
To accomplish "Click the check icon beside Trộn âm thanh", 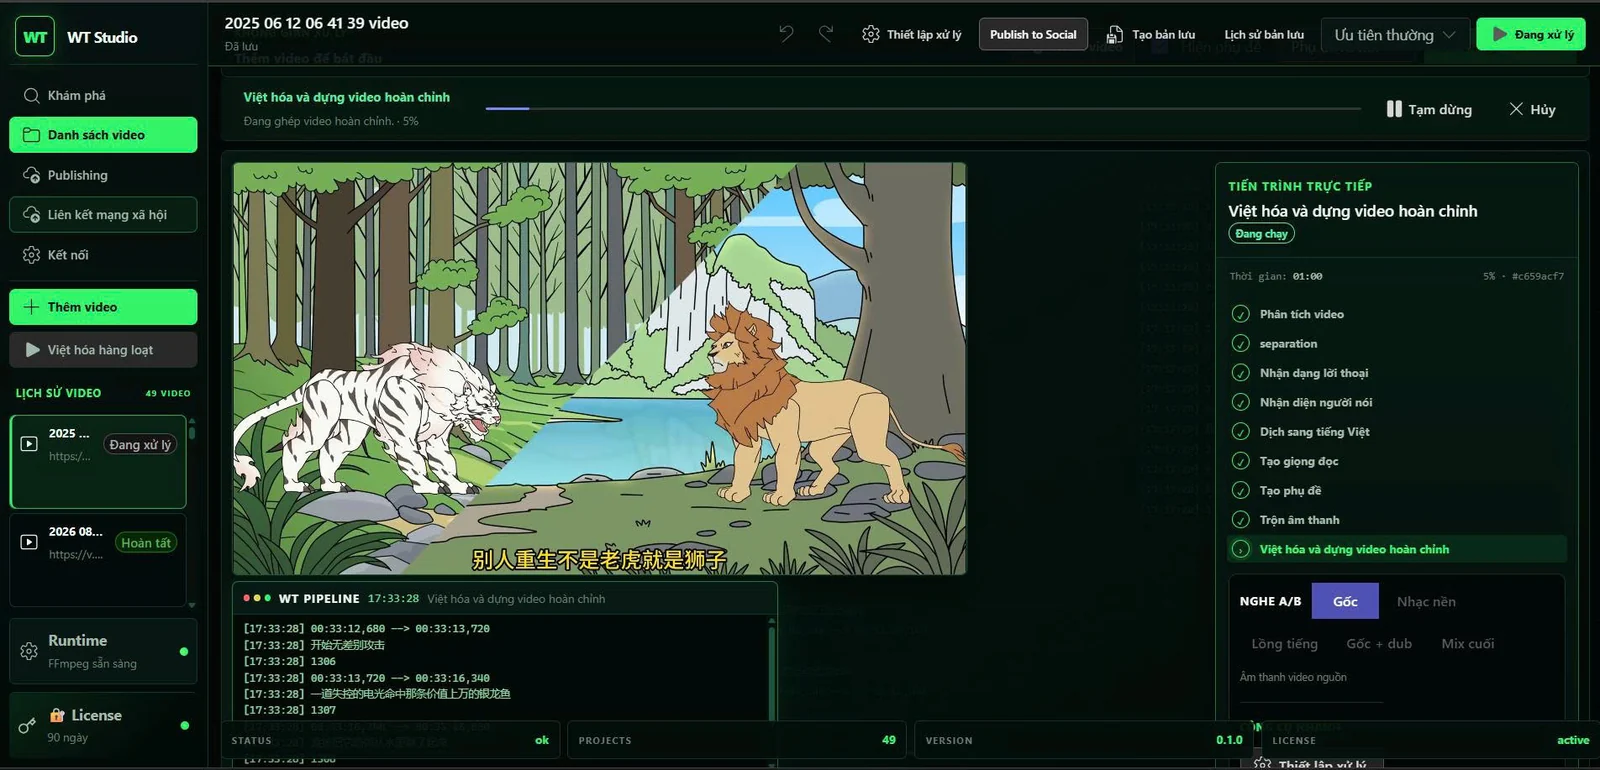I will 1241,520.
